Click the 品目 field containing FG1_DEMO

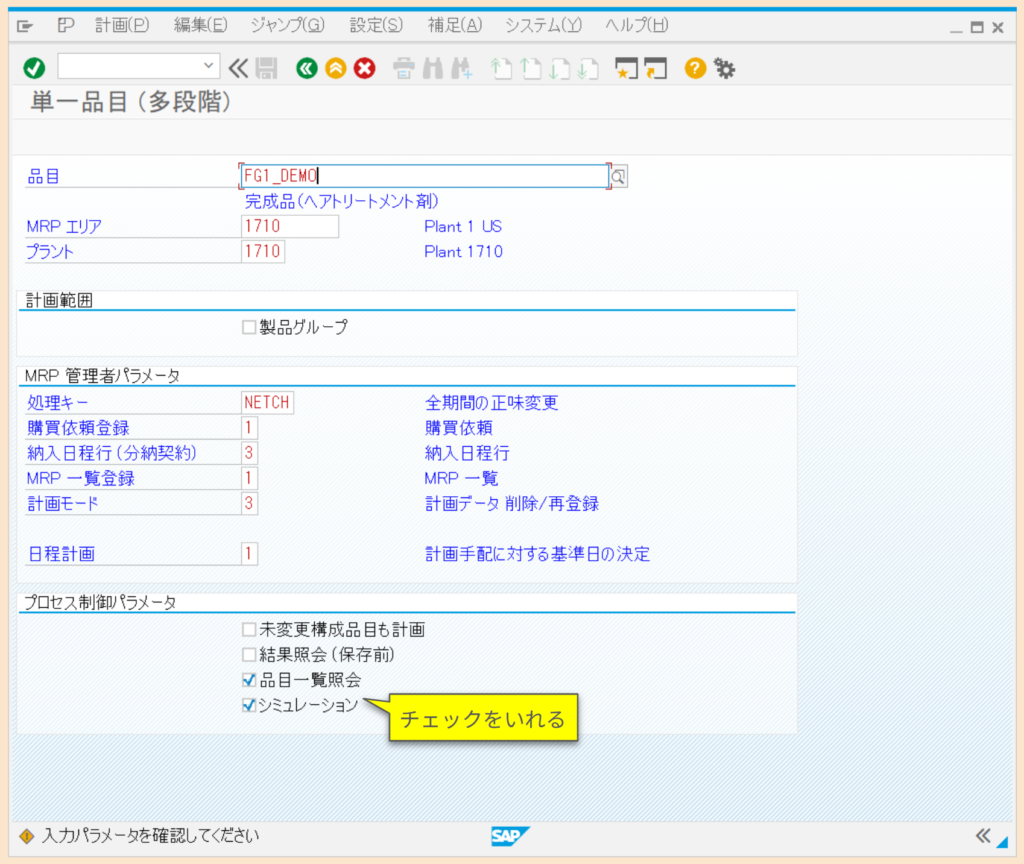point(424,176)
